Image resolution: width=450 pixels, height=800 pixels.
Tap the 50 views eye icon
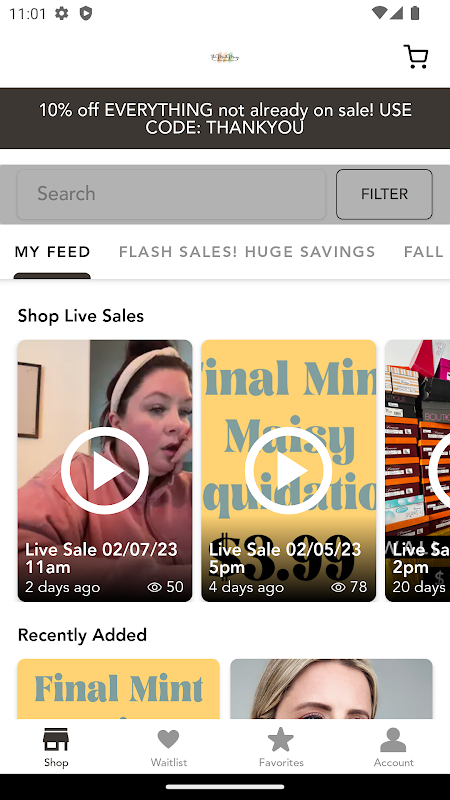[154, 587]
